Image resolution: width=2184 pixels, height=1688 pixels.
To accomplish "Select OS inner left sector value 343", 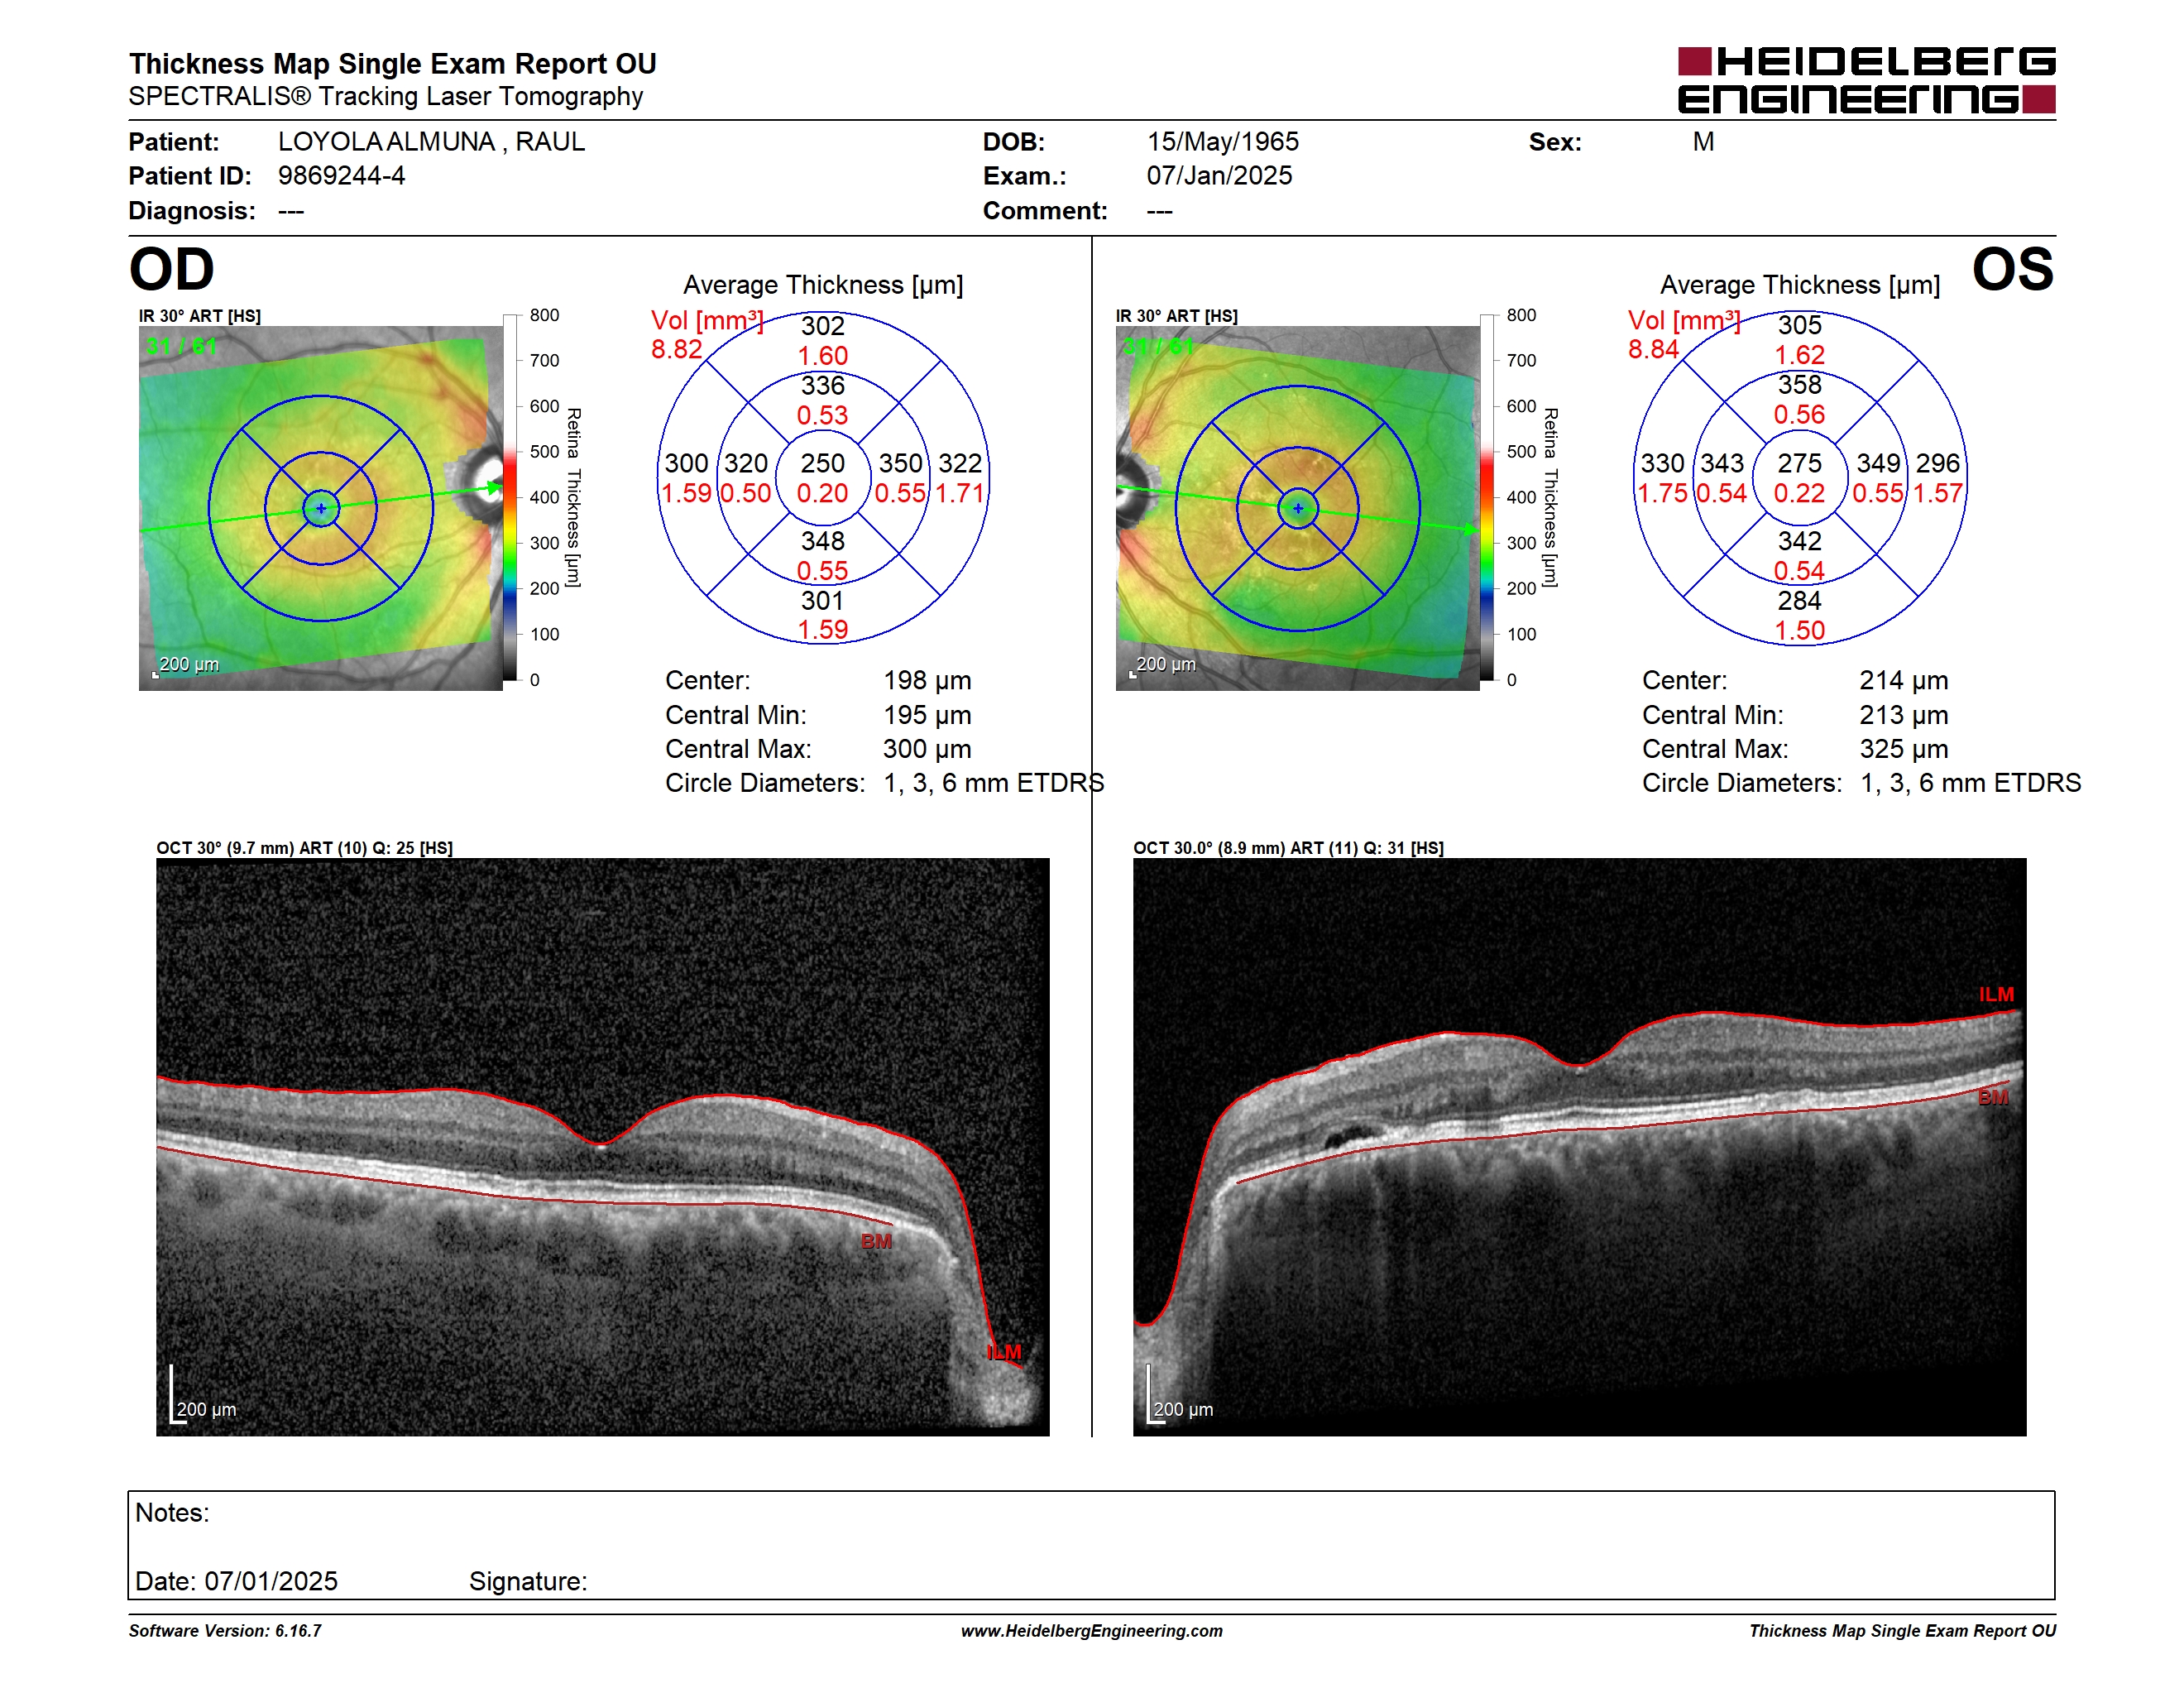I will tap(1723, 463).
